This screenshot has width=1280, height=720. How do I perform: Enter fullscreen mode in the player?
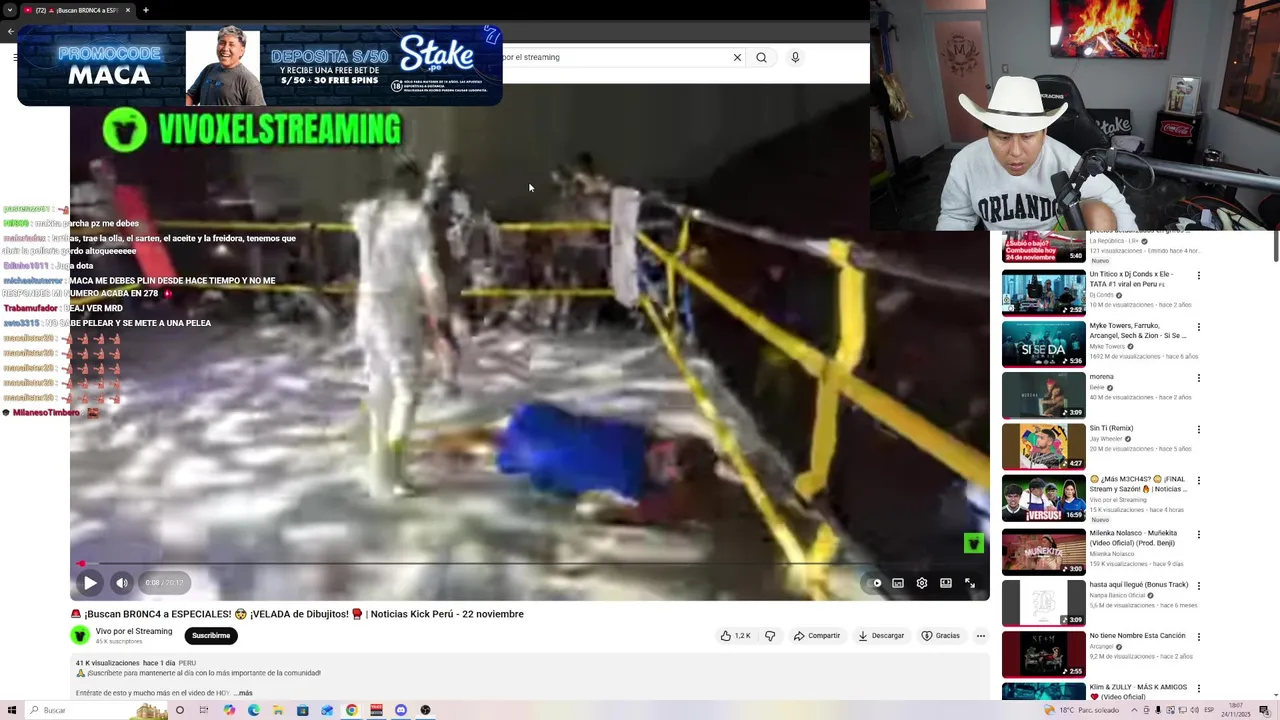[970, 583]
